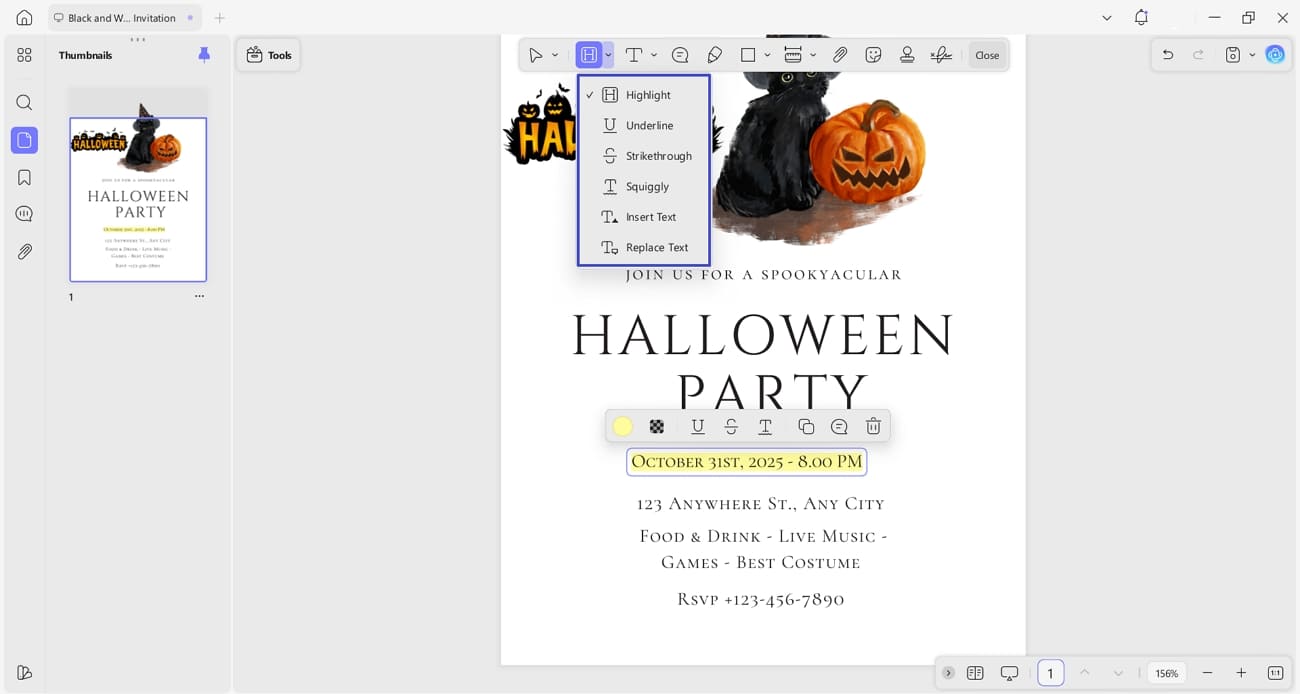Choose Replace Text from the markup menu
The image size is (1300, 694).
[x=644, y=247]
